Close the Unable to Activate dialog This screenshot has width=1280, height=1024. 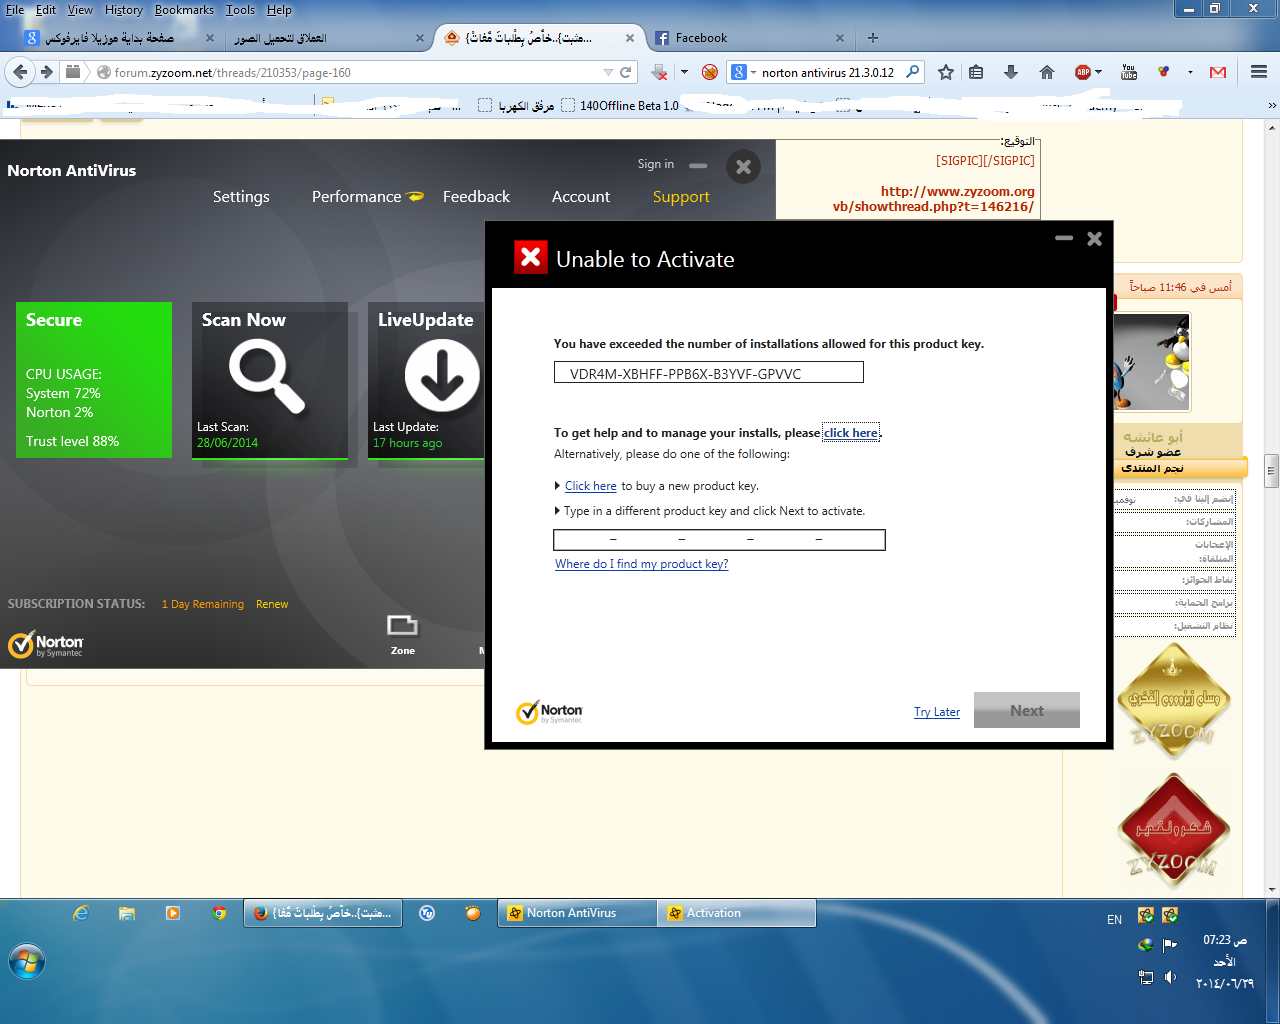(1095, 238)
